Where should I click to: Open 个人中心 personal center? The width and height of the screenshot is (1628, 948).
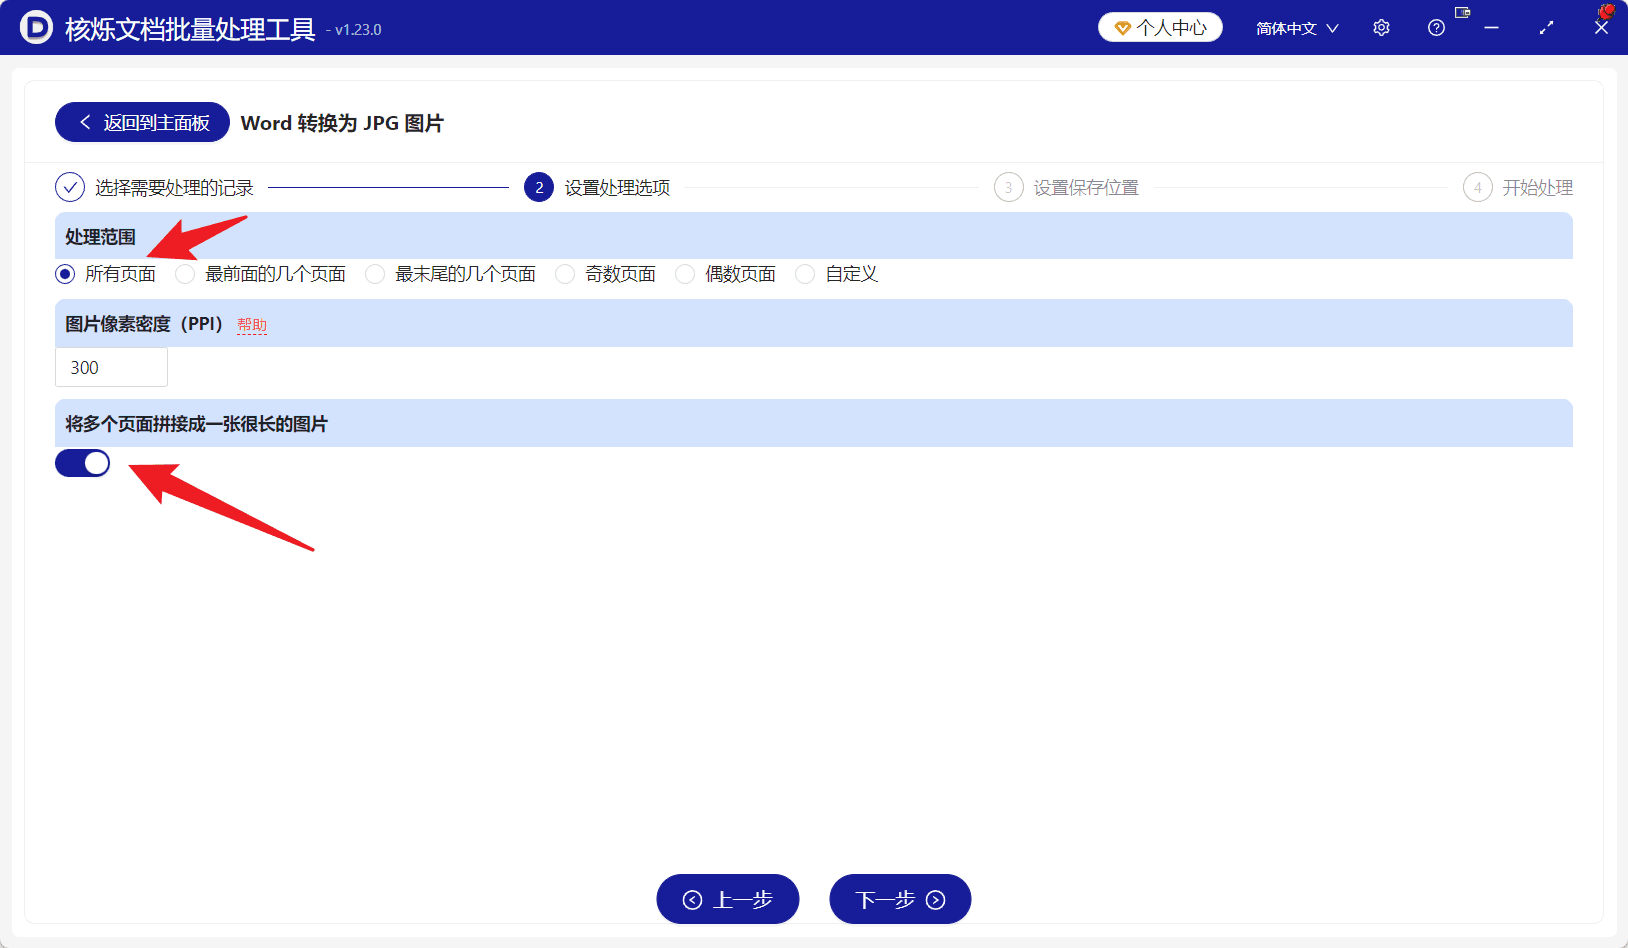1160,28
